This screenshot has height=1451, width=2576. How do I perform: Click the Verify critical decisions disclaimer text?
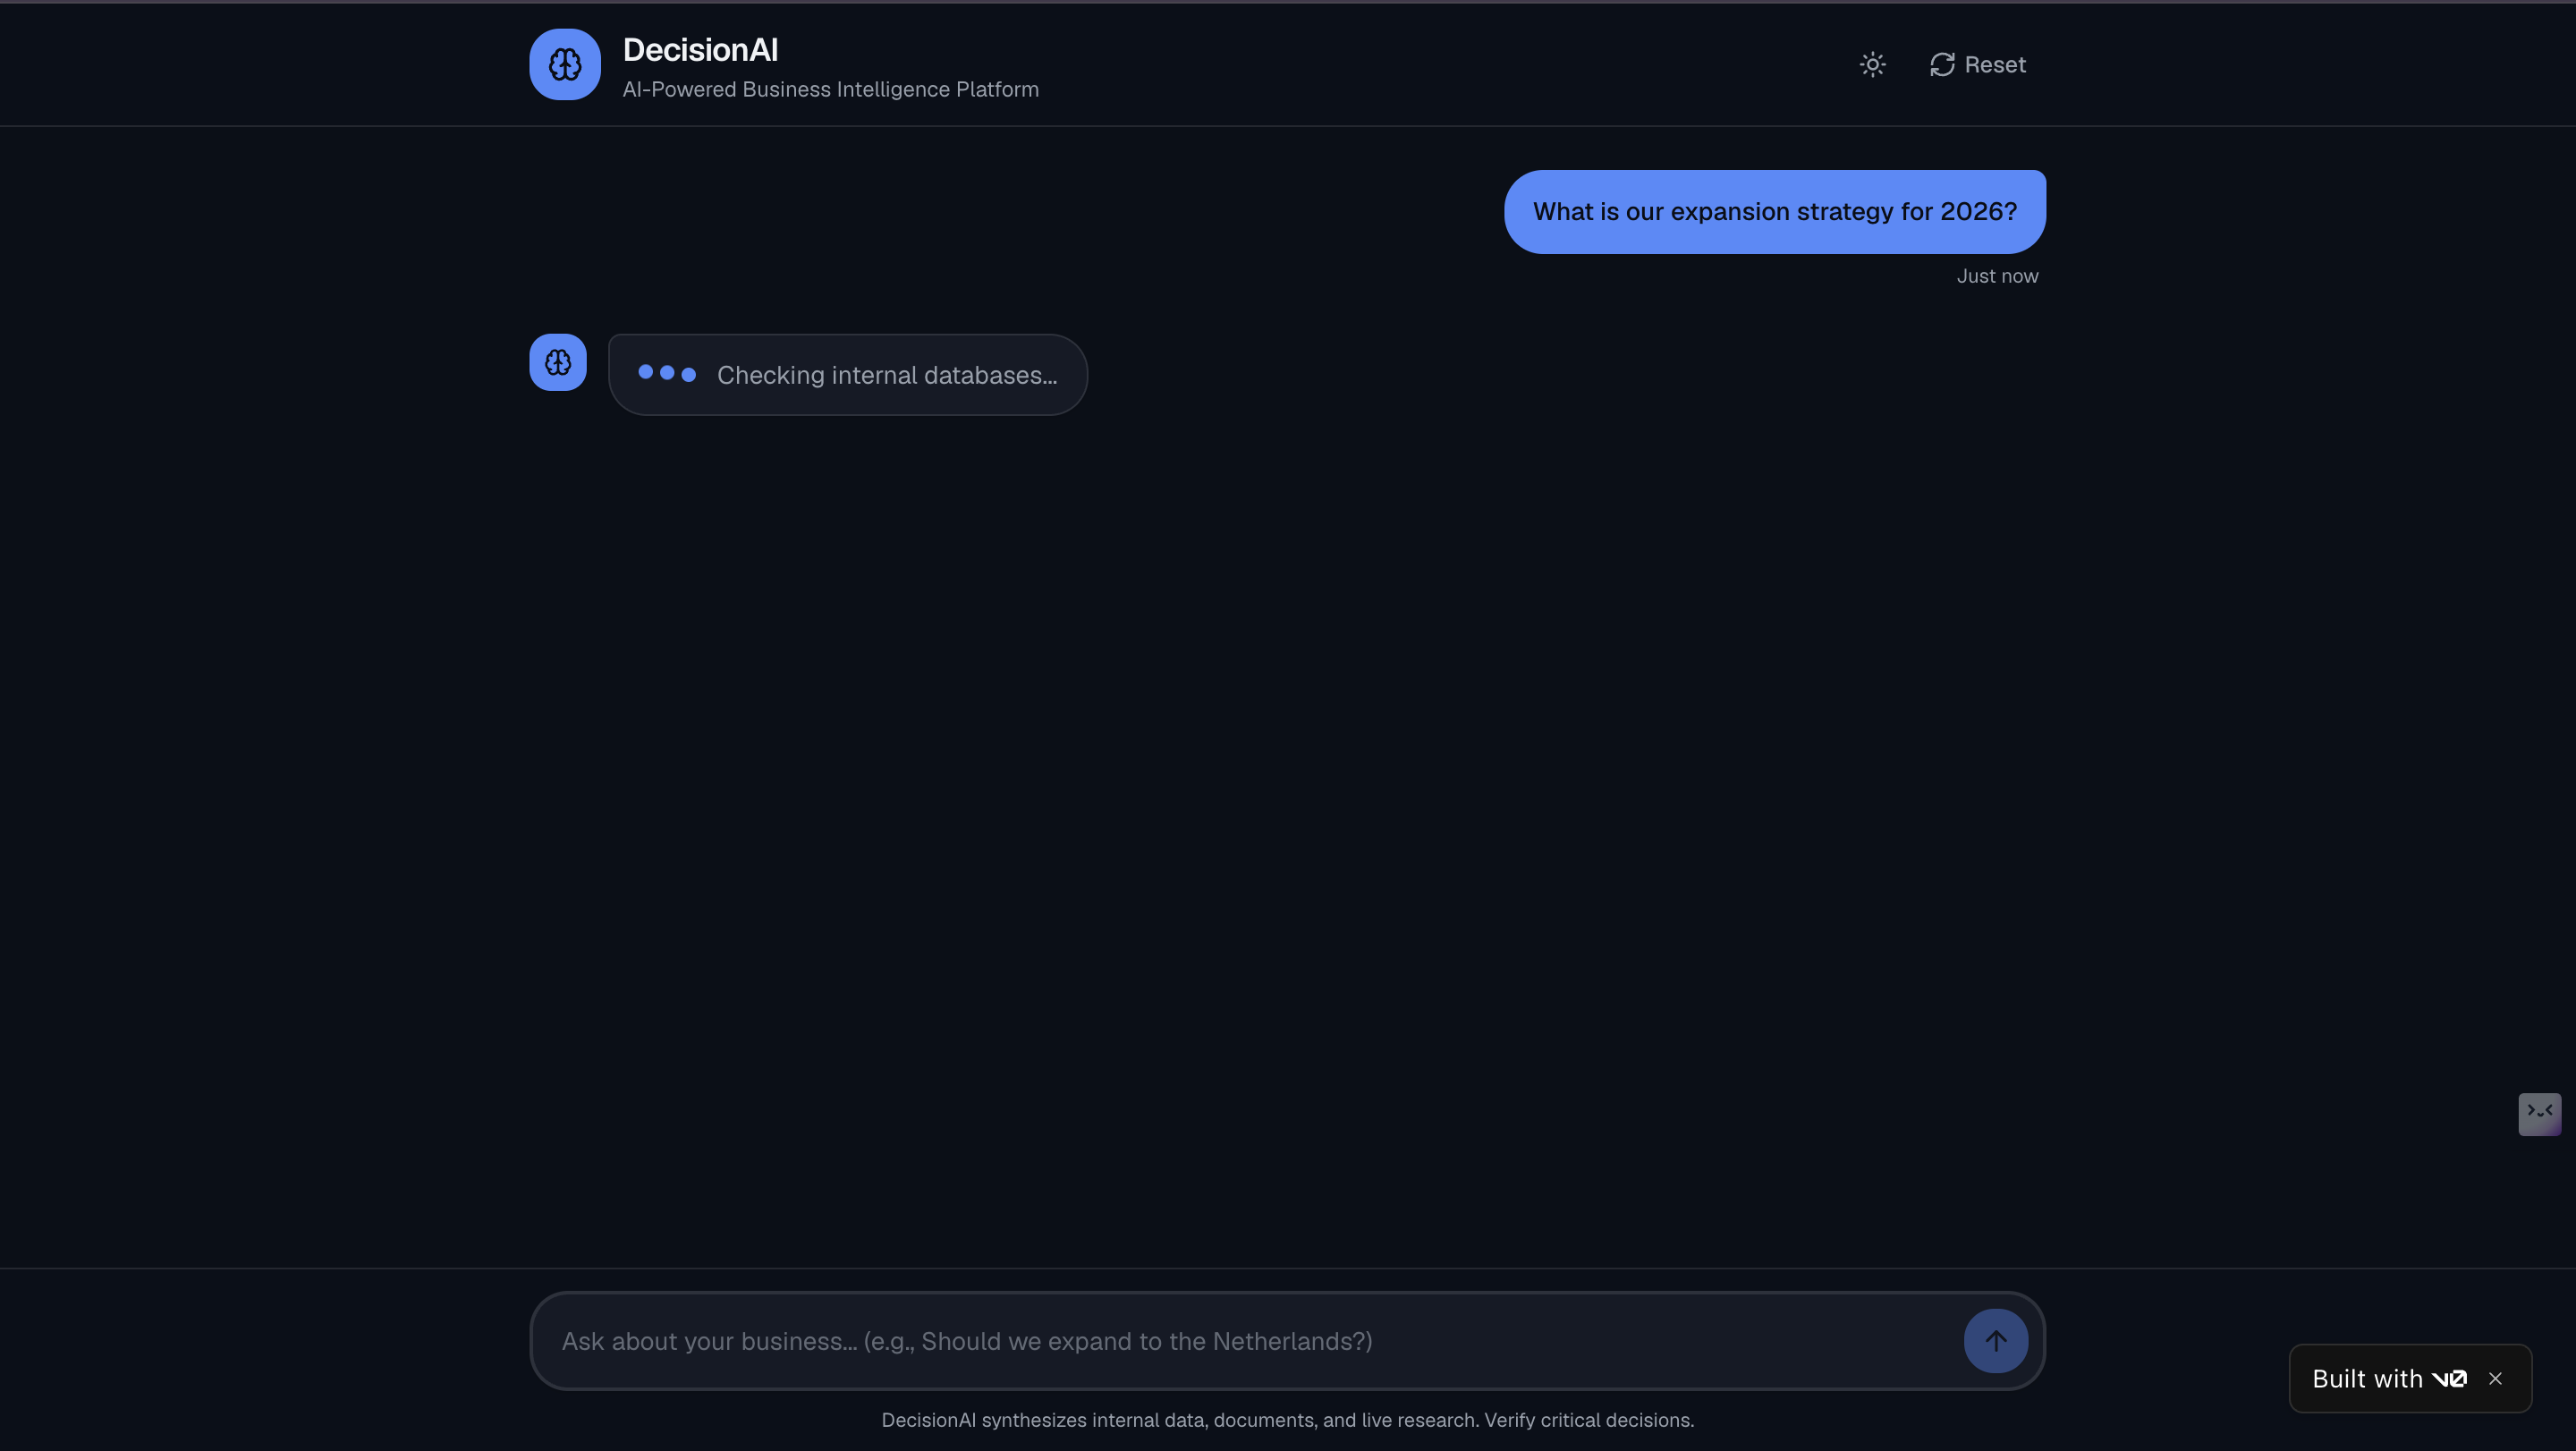[x=1589, y=1420]
